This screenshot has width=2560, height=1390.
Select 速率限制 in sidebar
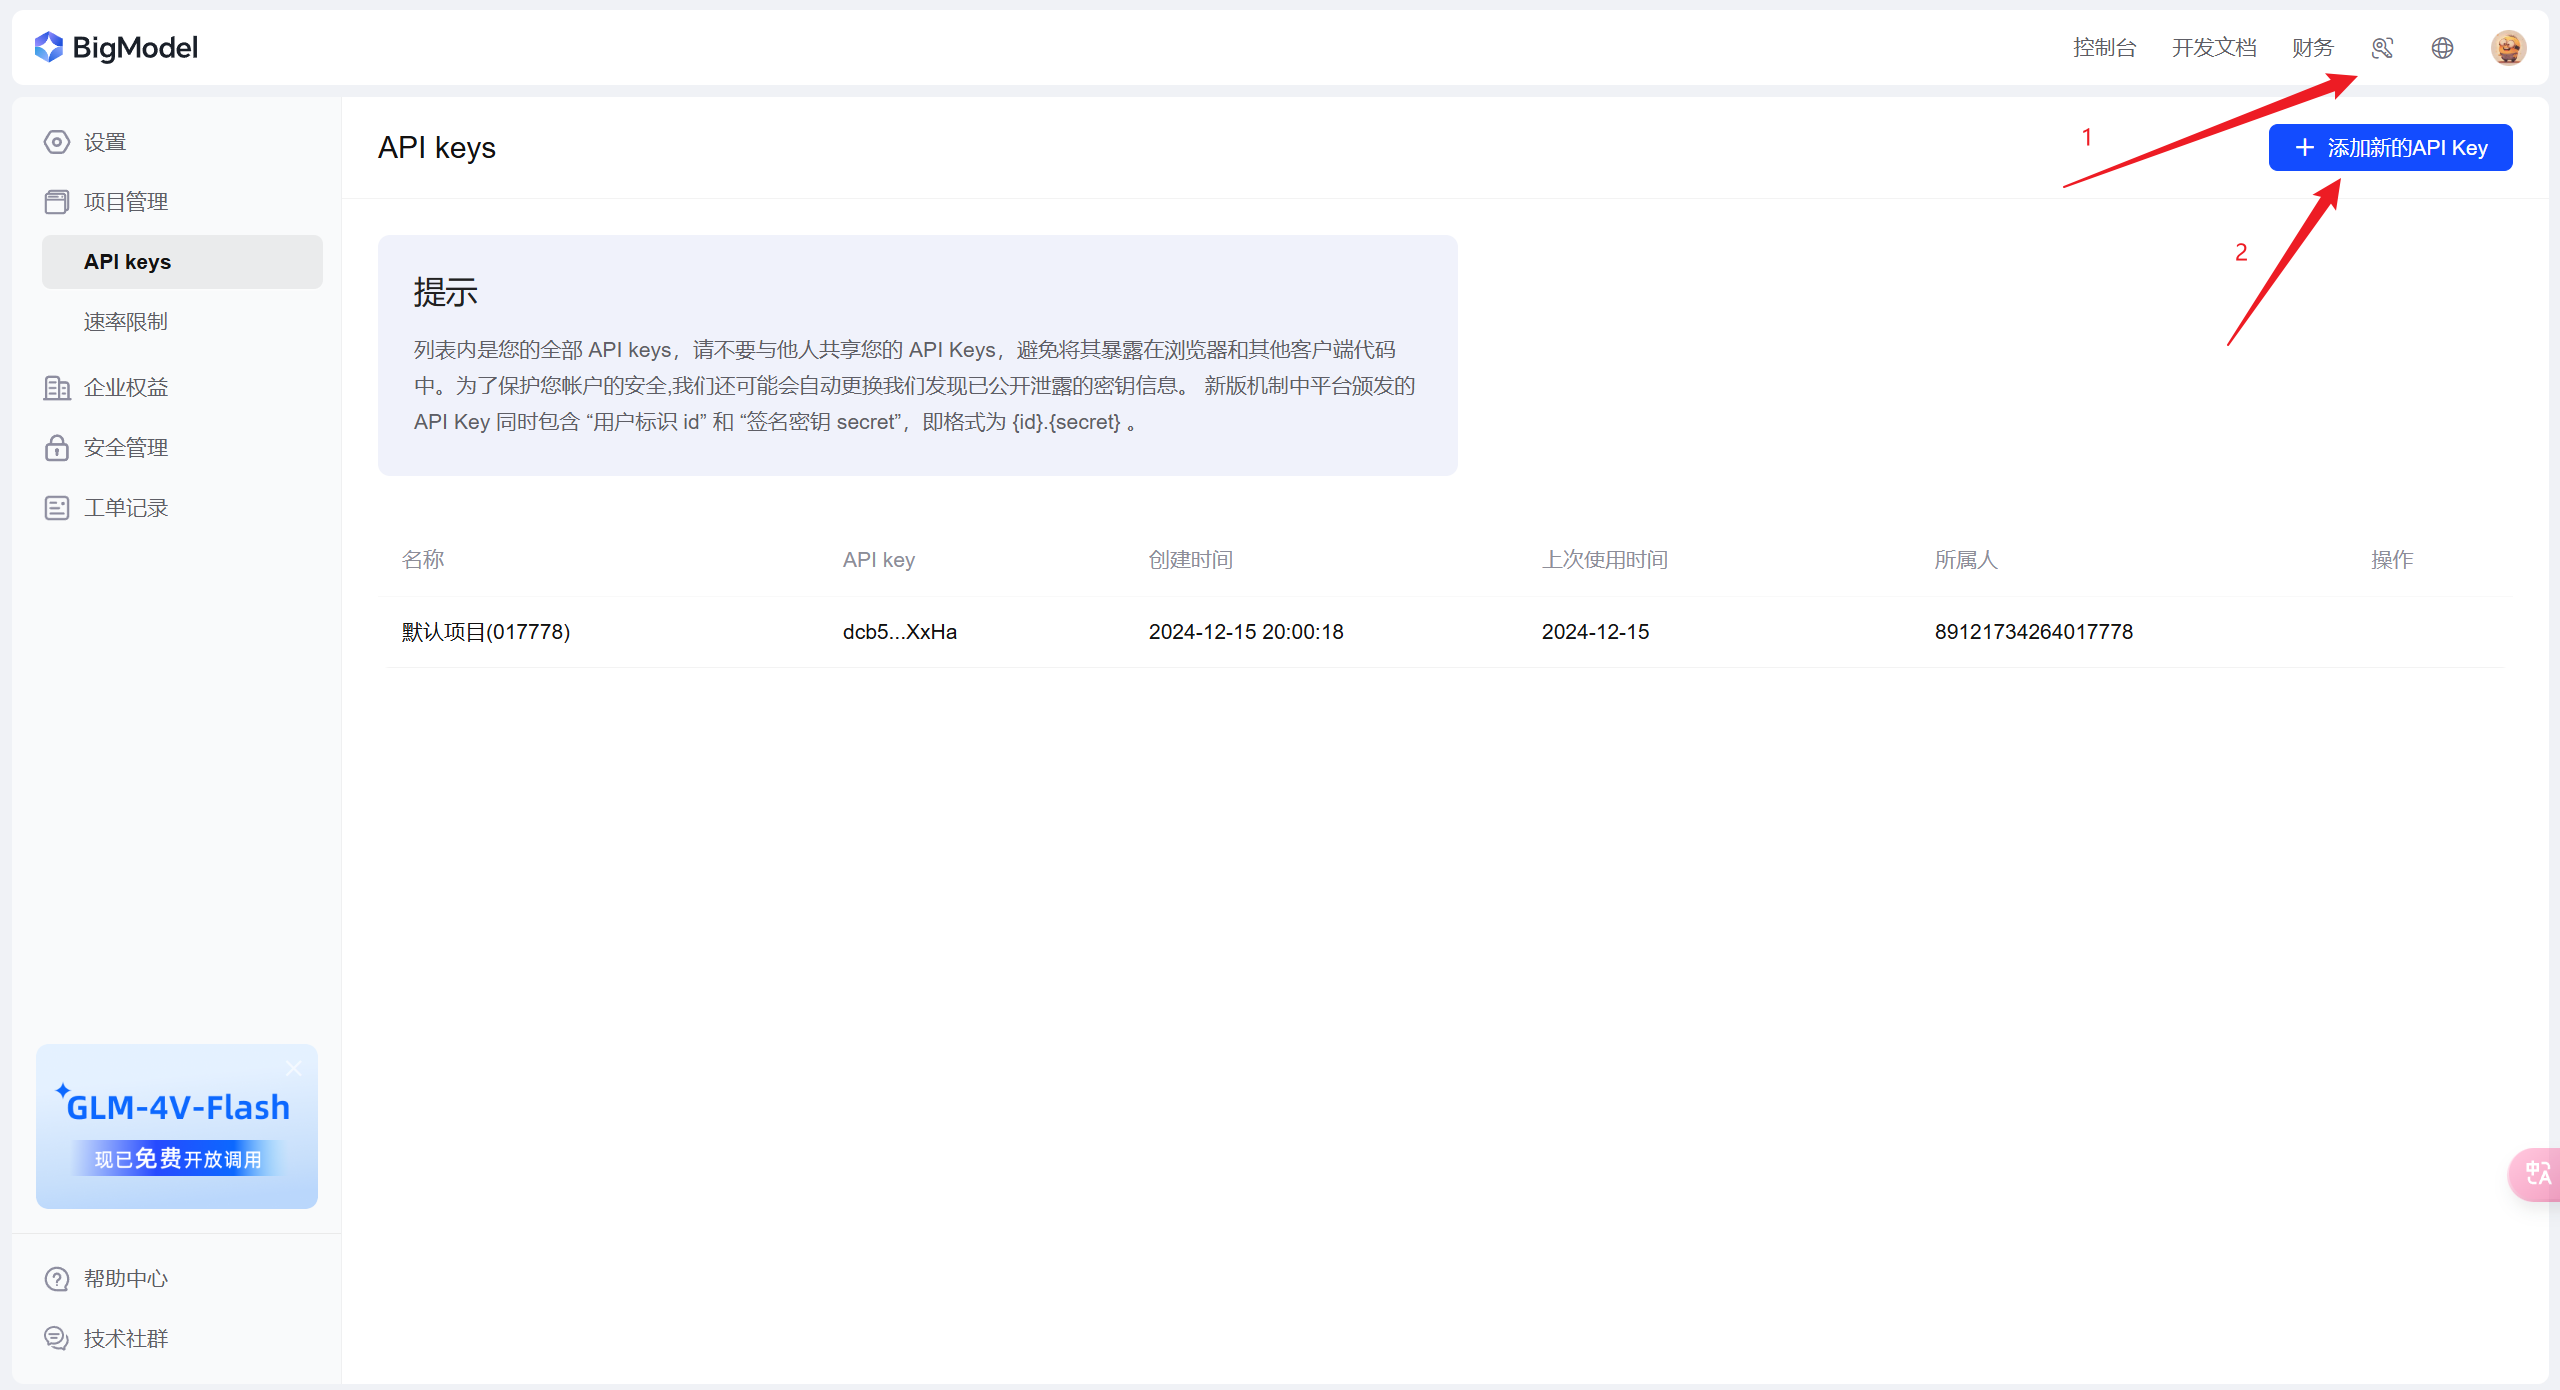click(x=126, y=322)
